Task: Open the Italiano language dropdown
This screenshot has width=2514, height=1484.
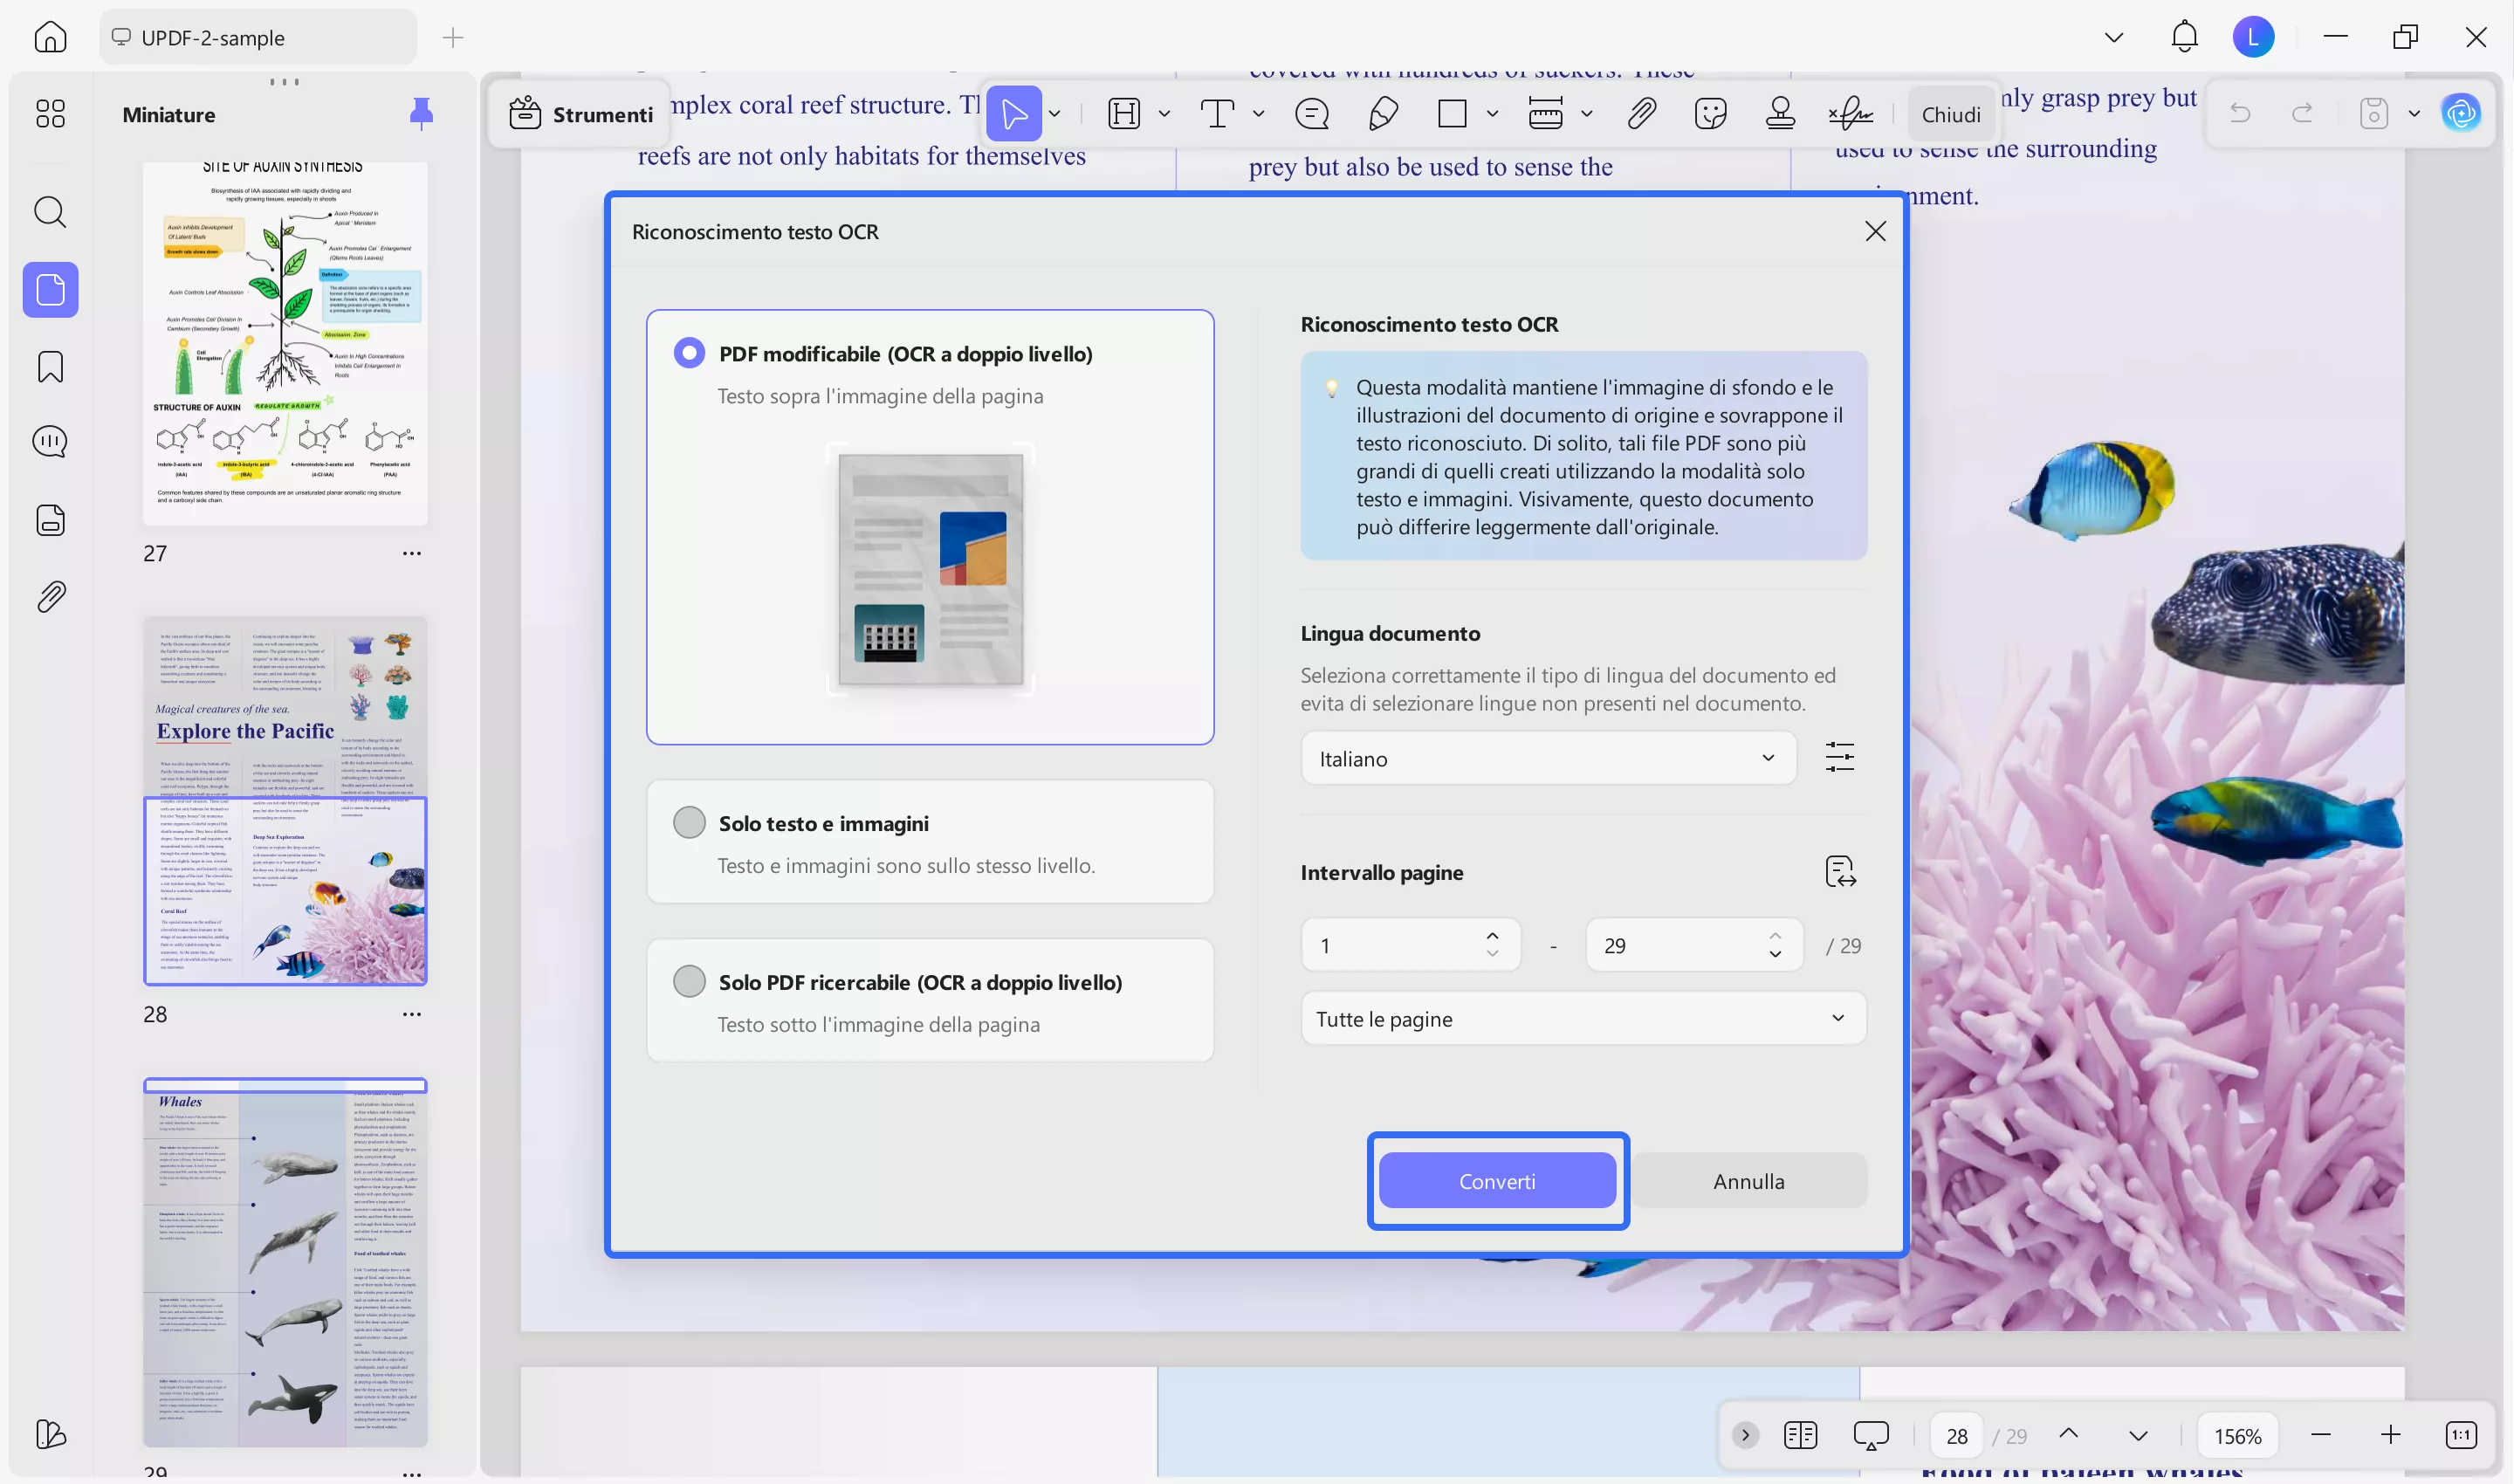Action: 1547,758
